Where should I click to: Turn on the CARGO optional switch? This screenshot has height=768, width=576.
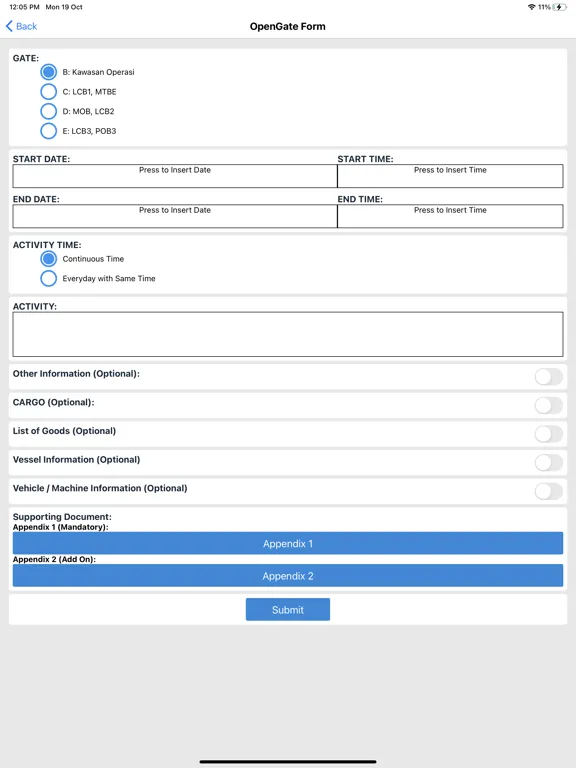coord(549,406)
